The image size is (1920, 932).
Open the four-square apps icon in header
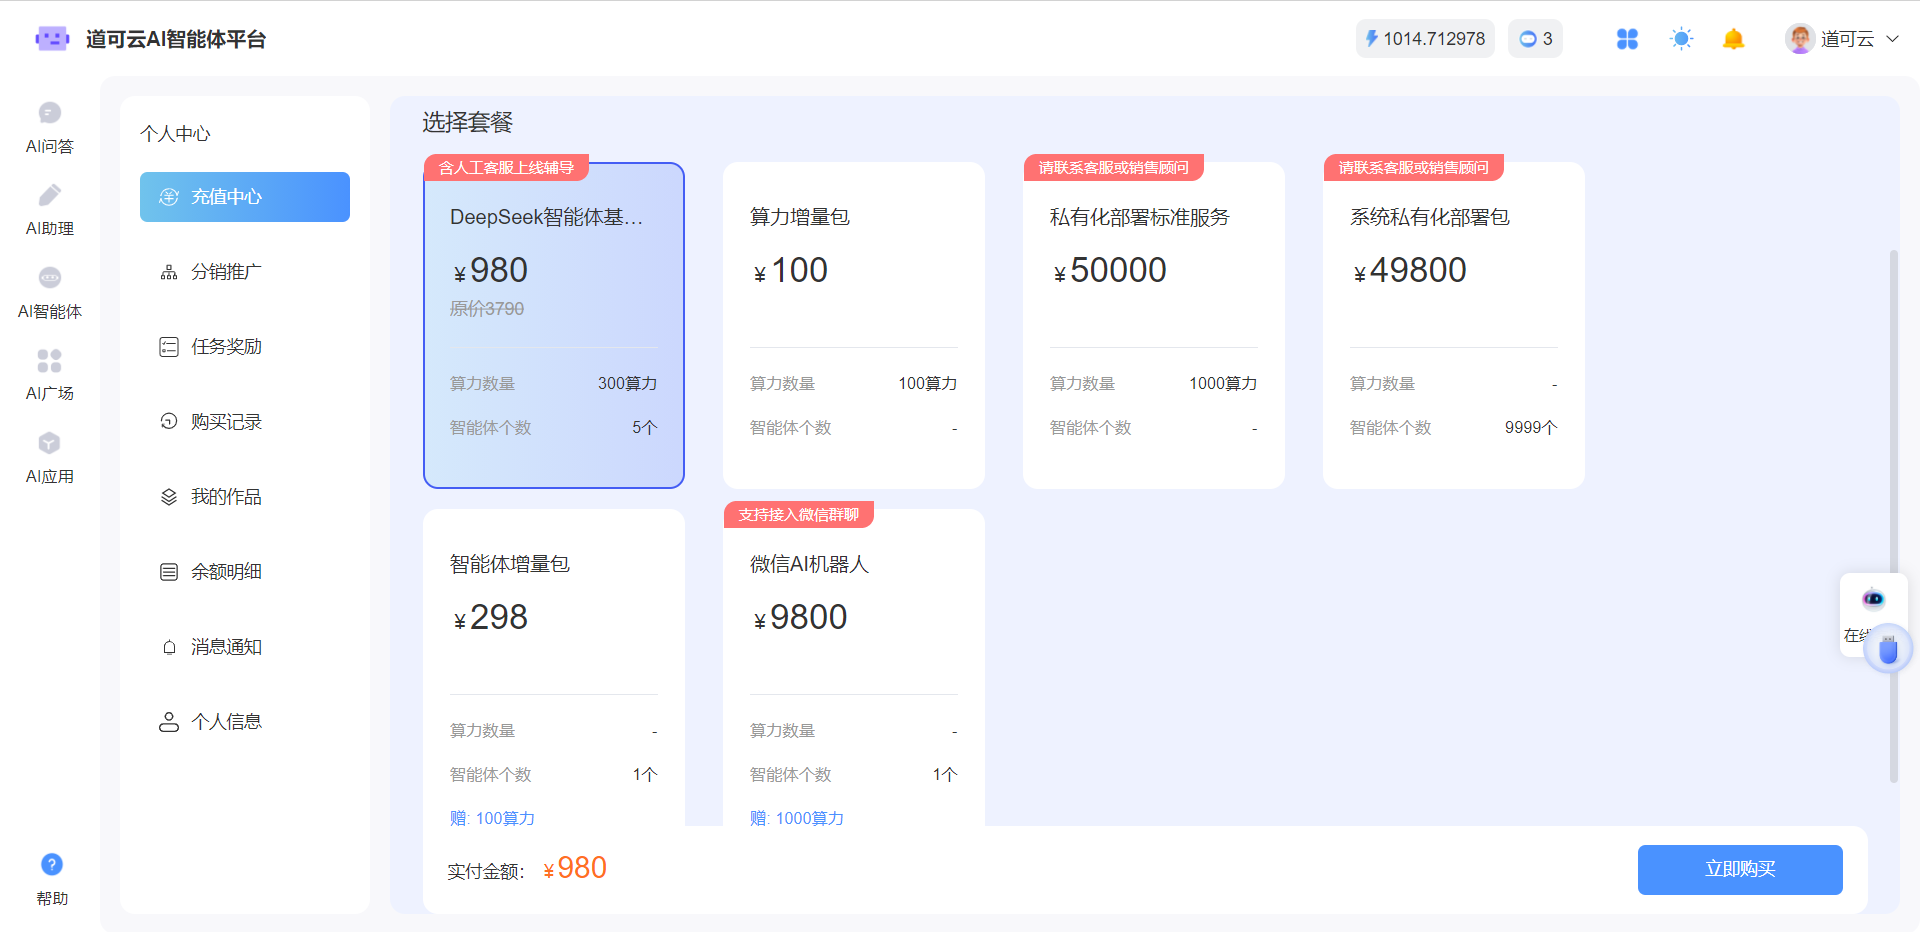[x=1627, y=39]
